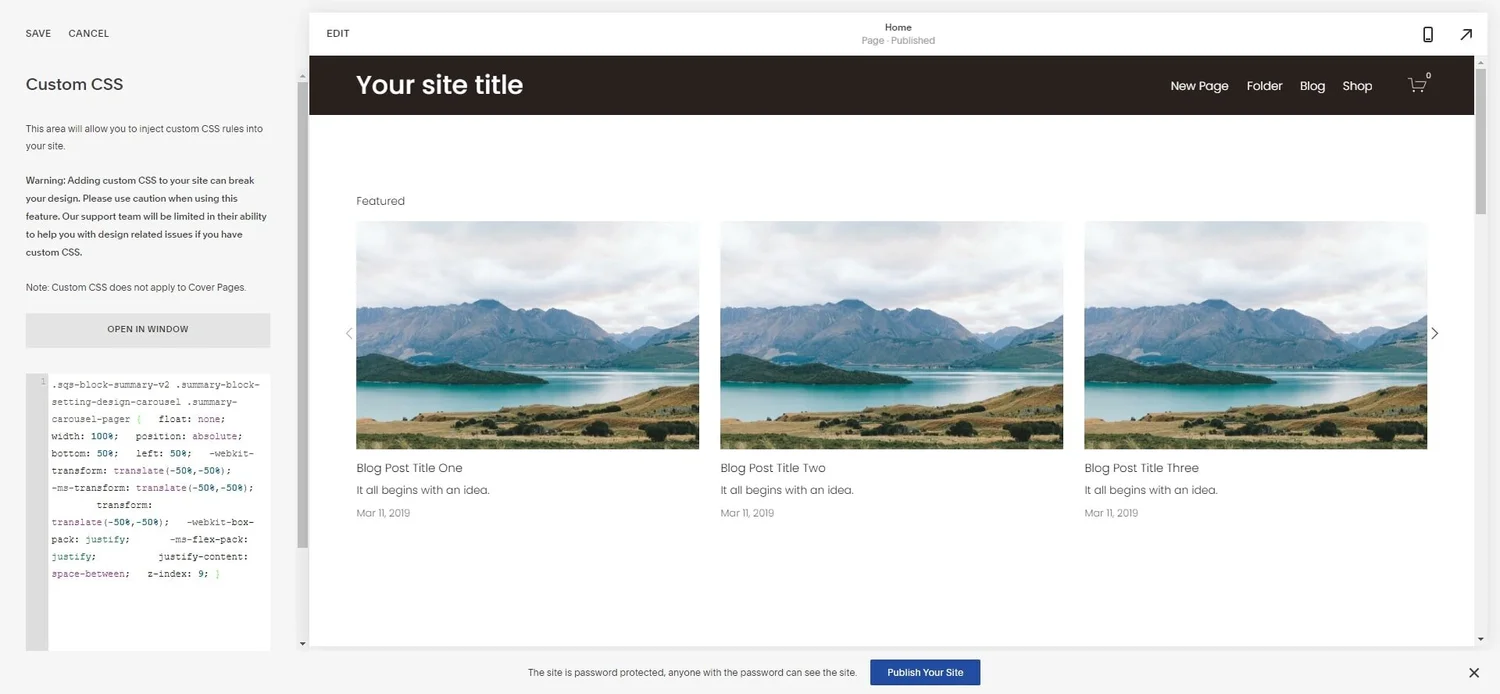
Task: Open the Shop page
Action: (x=1357, y=85)
